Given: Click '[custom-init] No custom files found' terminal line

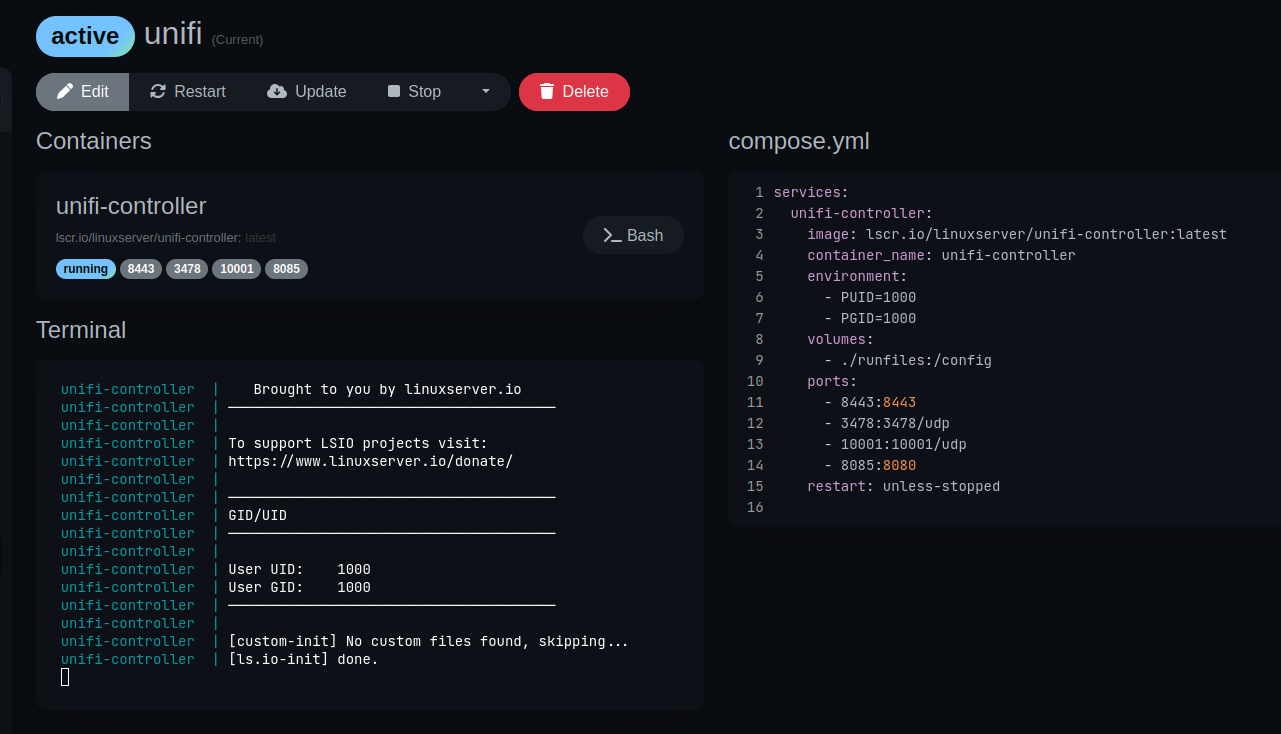Looking at the screenshot, I should coord(428,641).
